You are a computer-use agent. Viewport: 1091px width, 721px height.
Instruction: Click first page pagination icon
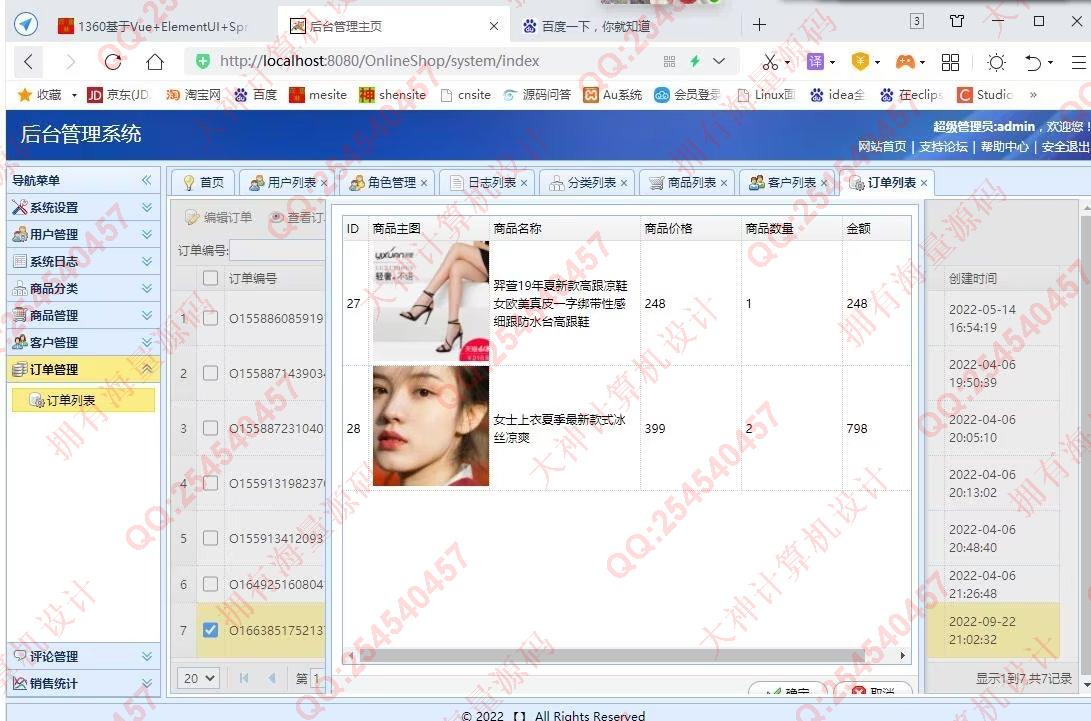[x=244, y=678]
